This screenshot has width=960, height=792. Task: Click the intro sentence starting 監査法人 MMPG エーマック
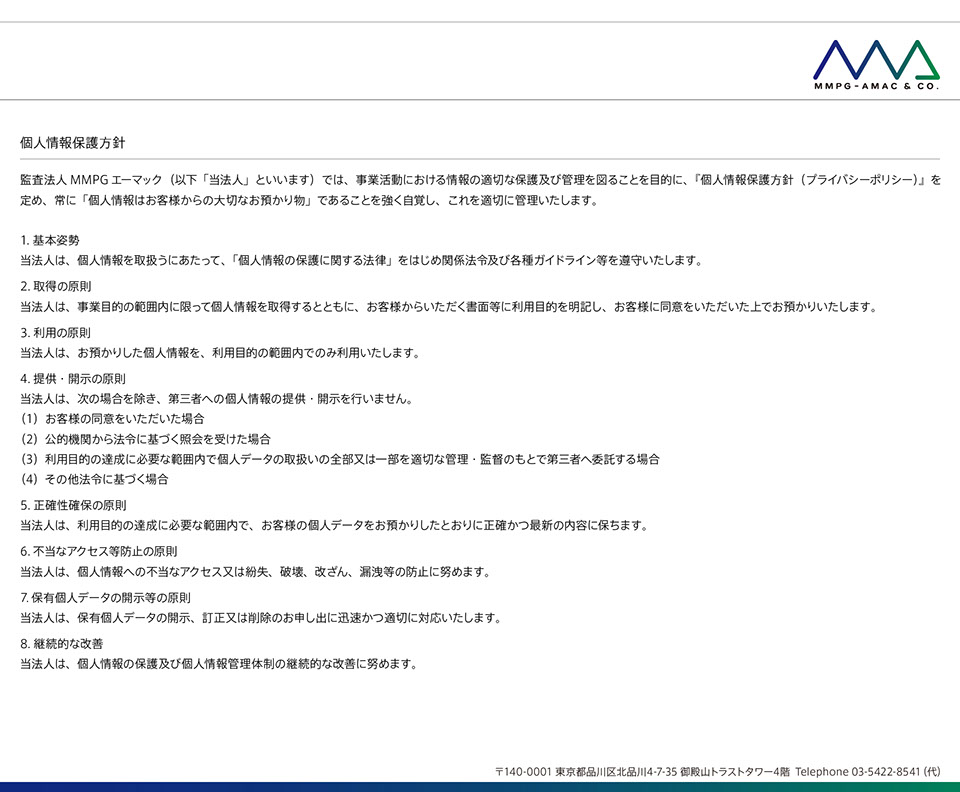[480, 180]
